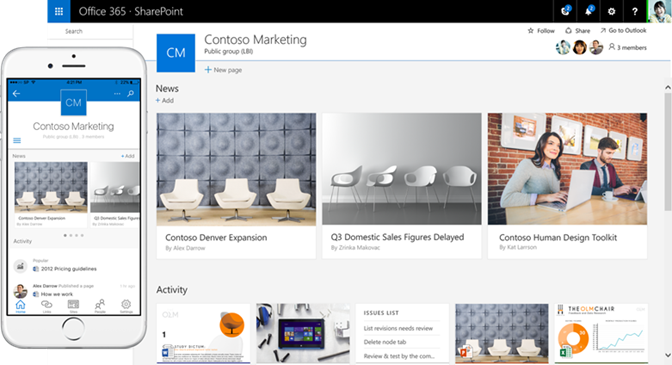Viewport: 672px width, 365px height.
Task: Click the vertical scrollbar thumb
Action: coord(668,151)
